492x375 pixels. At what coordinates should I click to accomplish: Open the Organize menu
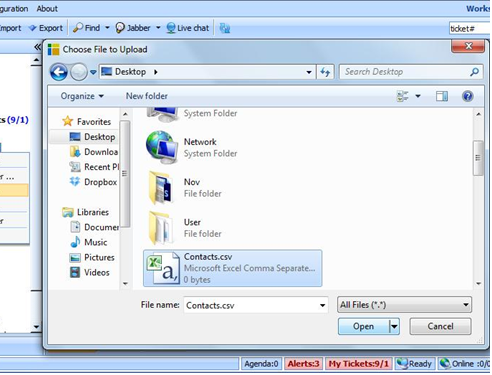click(x=82, y=96)
